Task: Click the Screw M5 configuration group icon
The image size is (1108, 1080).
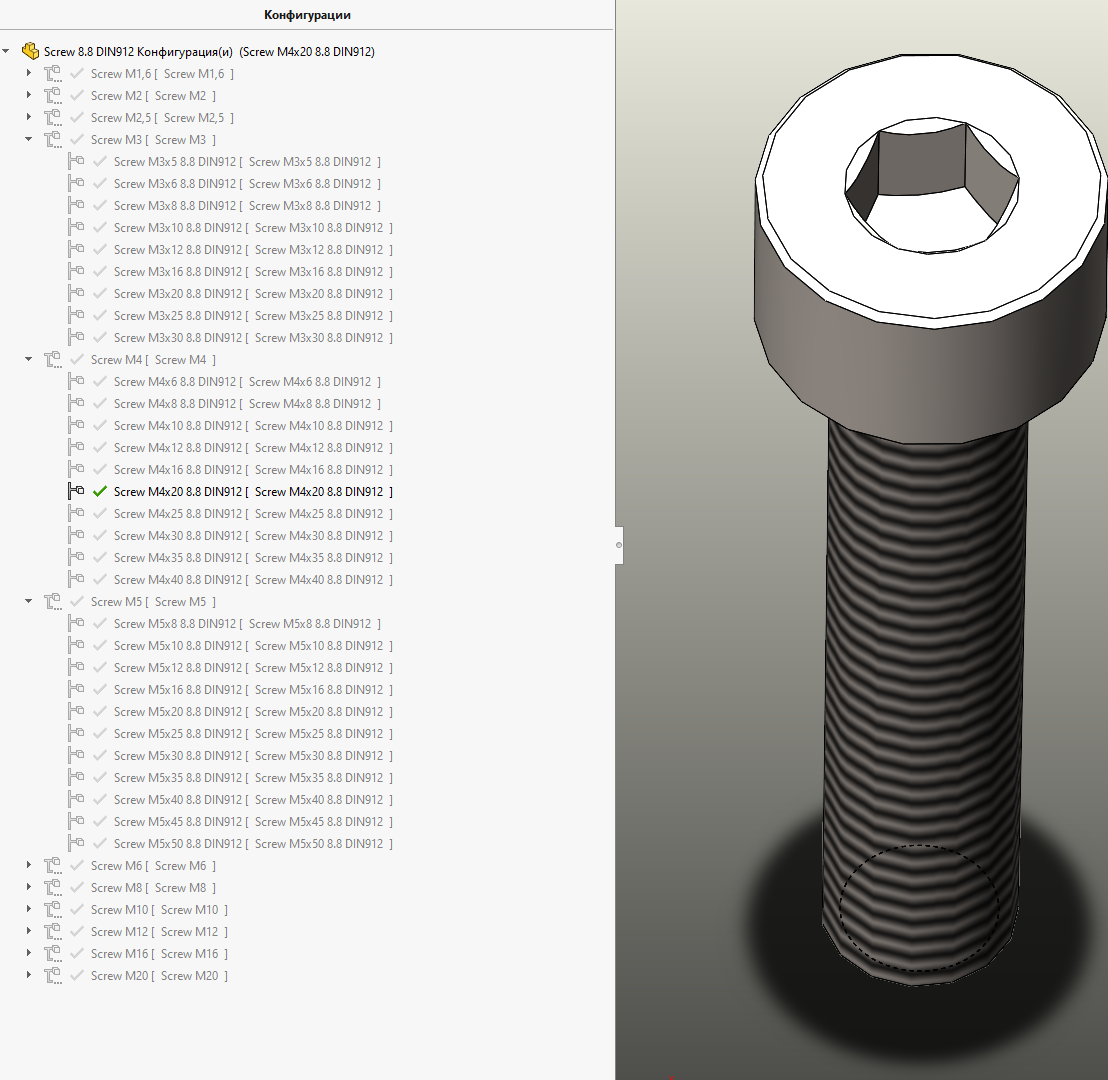Action: pyautogui.click(x=53, y=602)
